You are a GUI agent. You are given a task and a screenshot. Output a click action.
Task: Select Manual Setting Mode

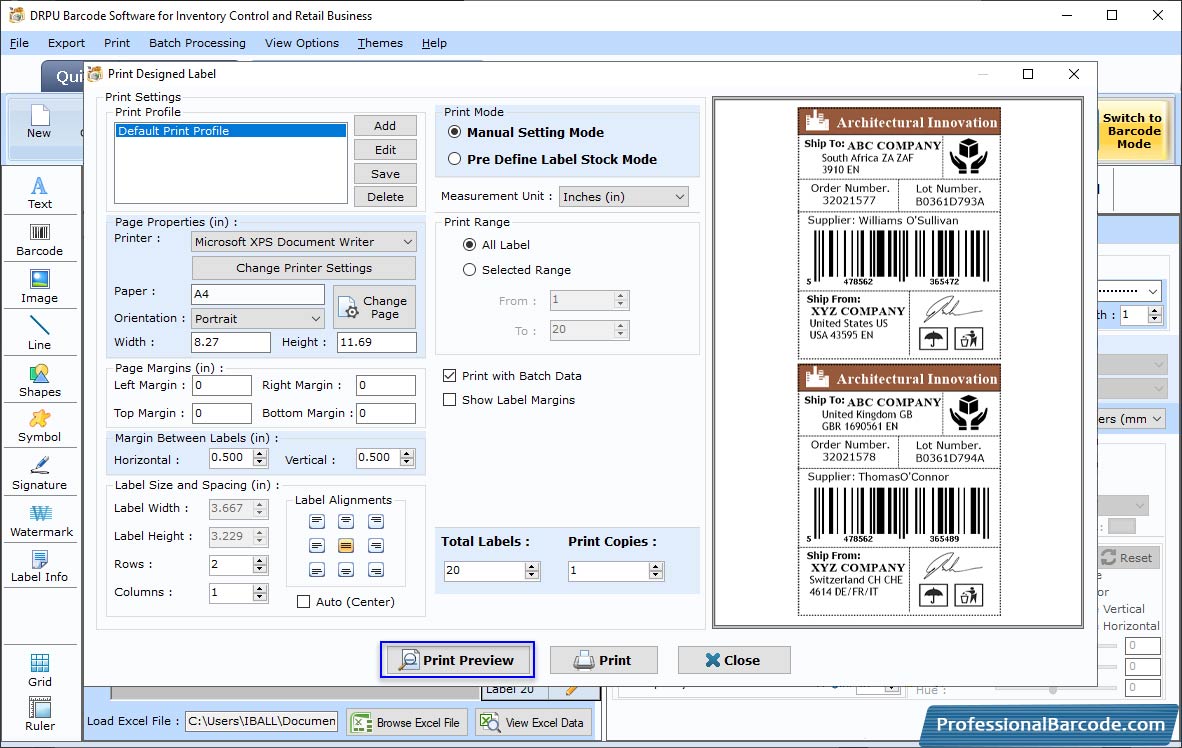(x=454, y=132)
